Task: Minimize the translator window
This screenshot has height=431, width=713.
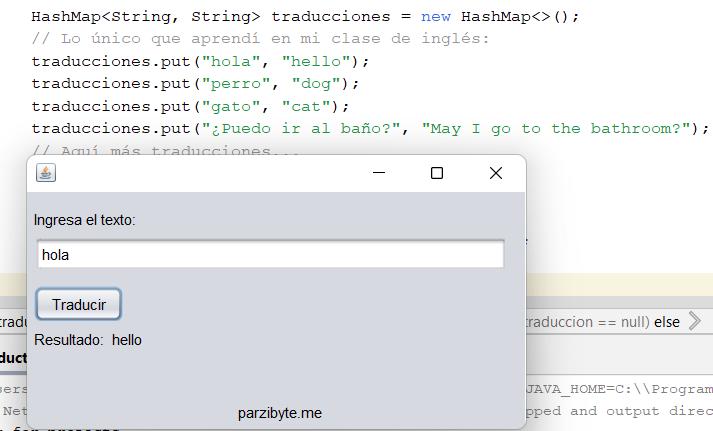Action: click(x=379, y=173)
